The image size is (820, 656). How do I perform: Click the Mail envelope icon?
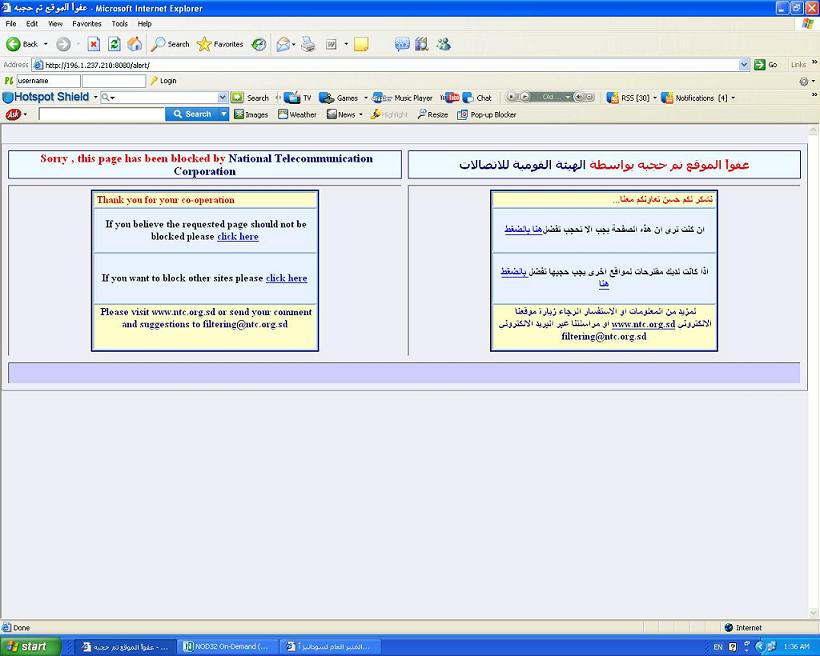point(283,44)
